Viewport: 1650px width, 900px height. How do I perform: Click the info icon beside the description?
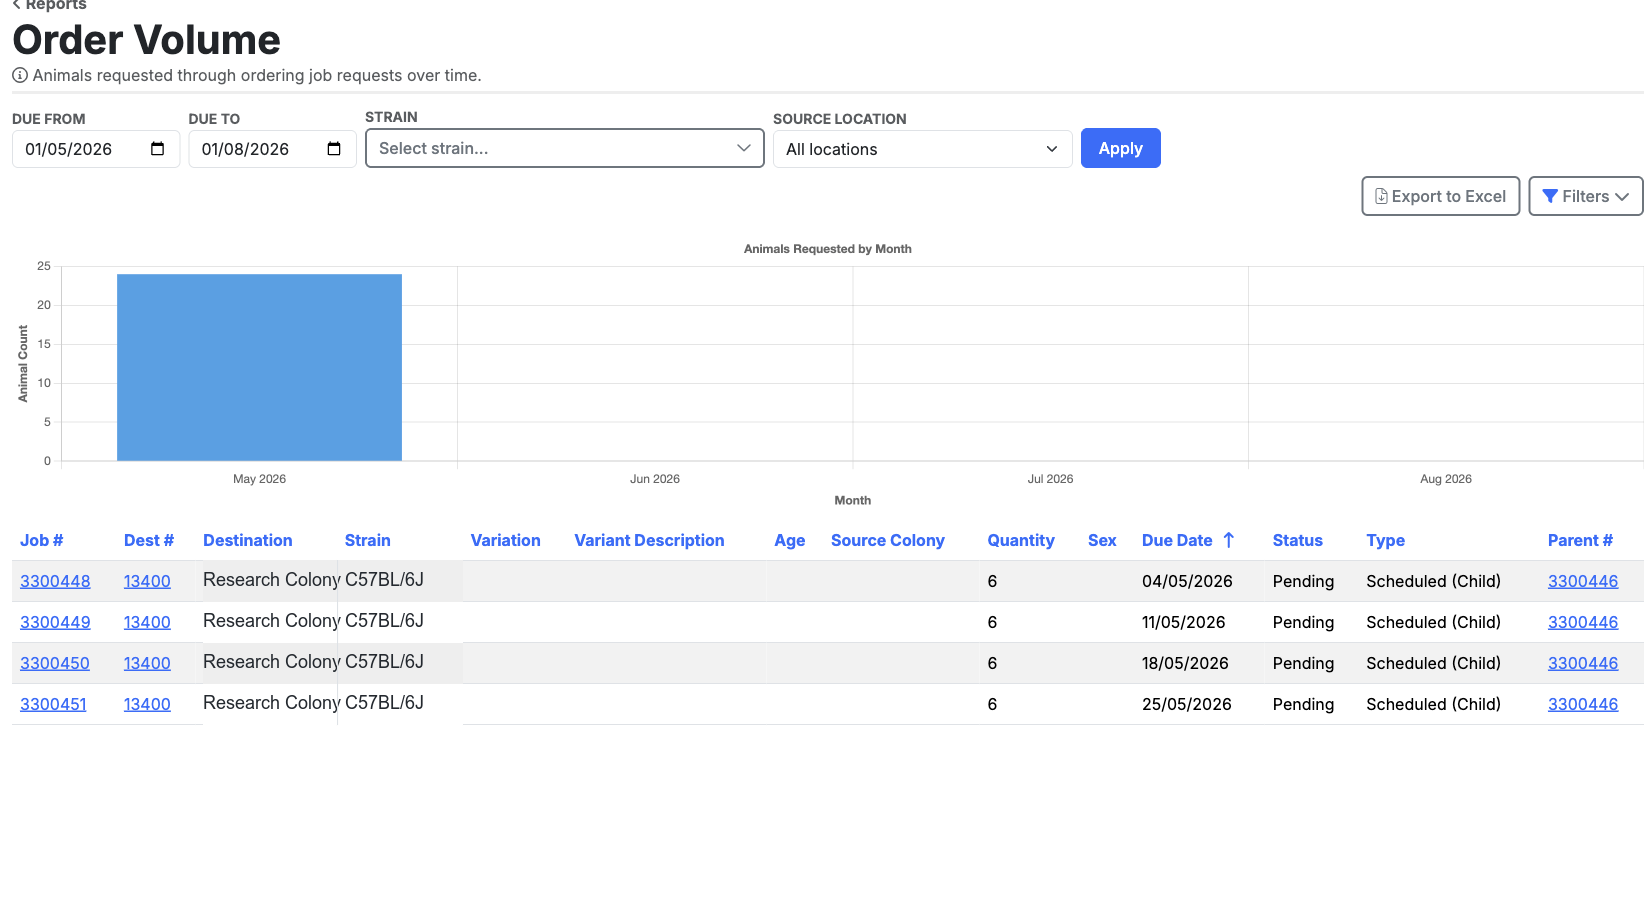pos(20,75)
